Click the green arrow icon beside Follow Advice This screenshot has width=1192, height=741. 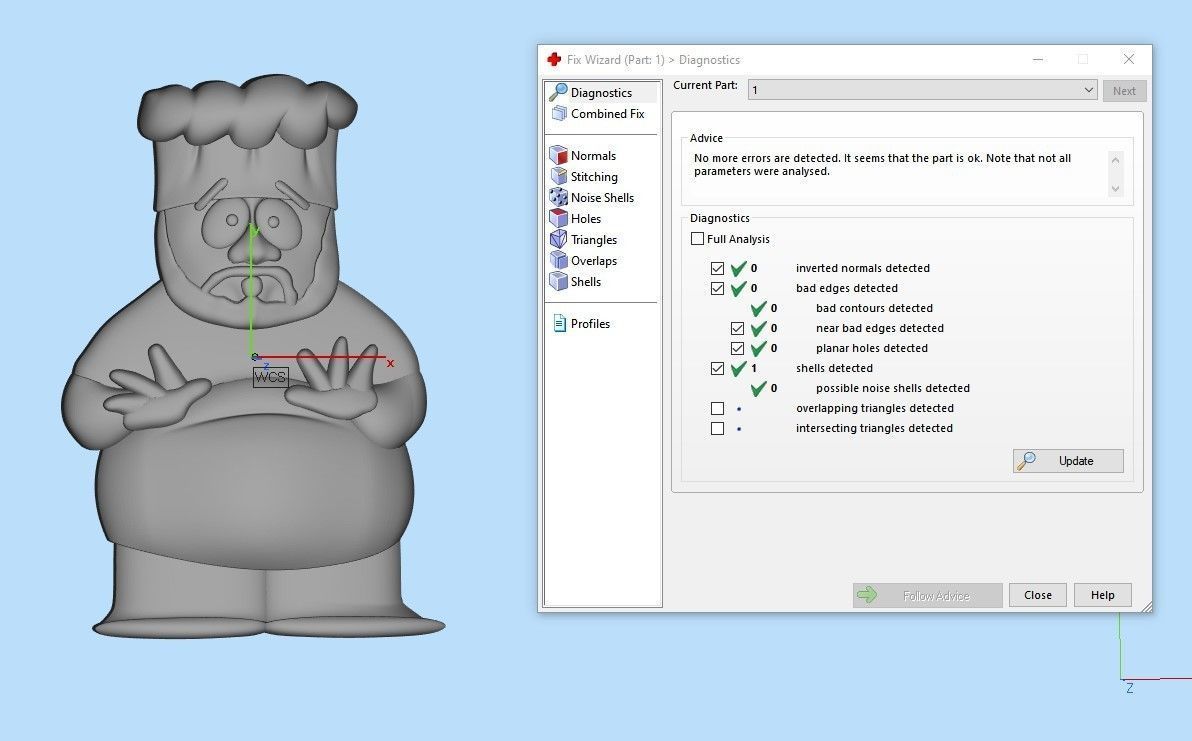tap(867, 595)
